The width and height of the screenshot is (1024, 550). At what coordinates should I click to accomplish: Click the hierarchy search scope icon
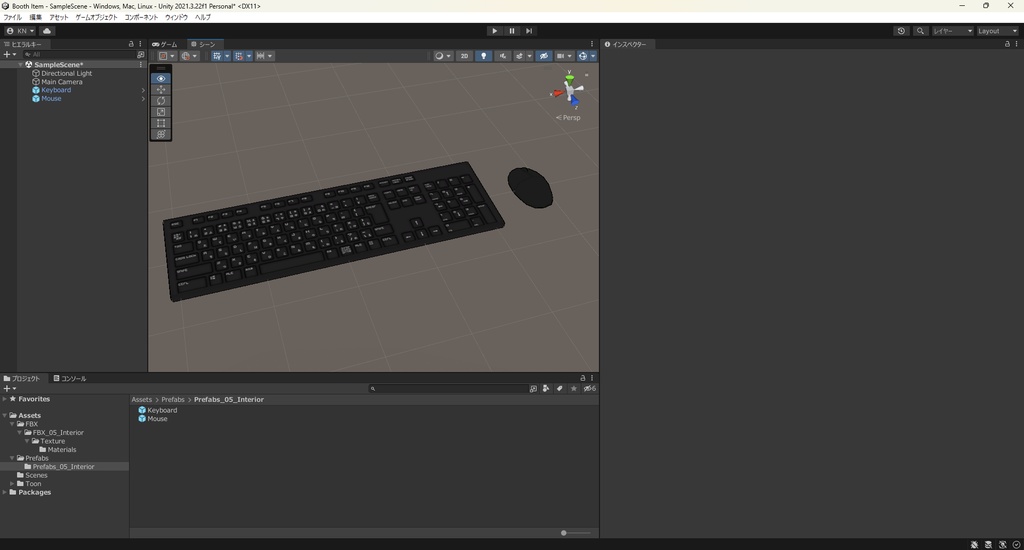[140, 55]
